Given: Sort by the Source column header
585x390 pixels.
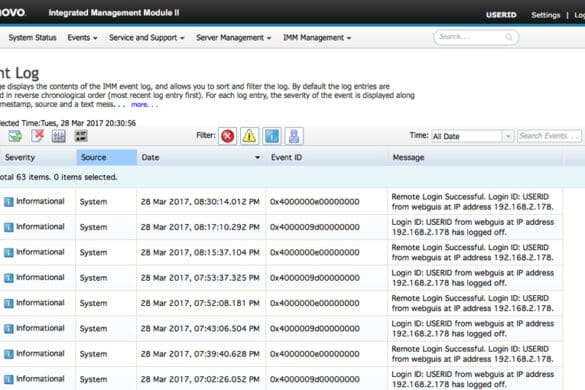Looking at the screenshot, I should tap(106, 157).
